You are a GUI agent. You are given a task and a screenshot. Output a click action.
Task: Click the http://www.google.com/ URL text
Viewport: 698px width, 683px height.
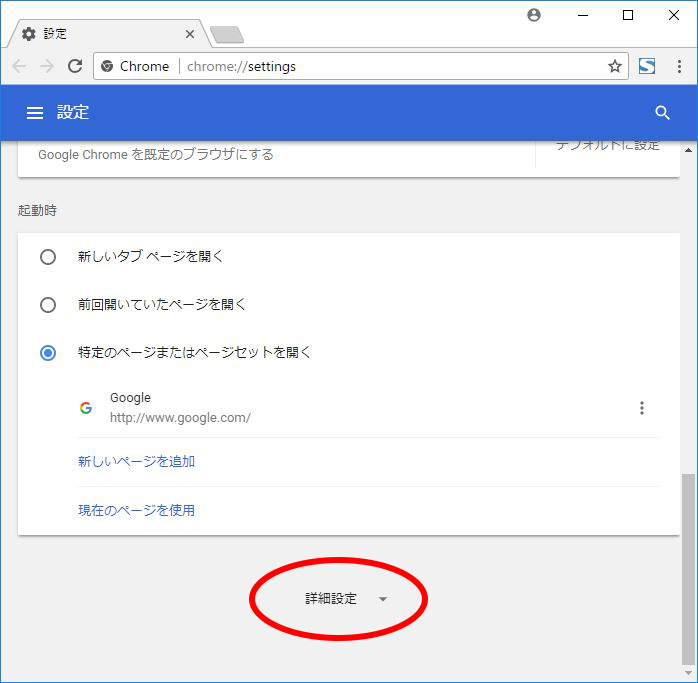(x=180, y=418)
